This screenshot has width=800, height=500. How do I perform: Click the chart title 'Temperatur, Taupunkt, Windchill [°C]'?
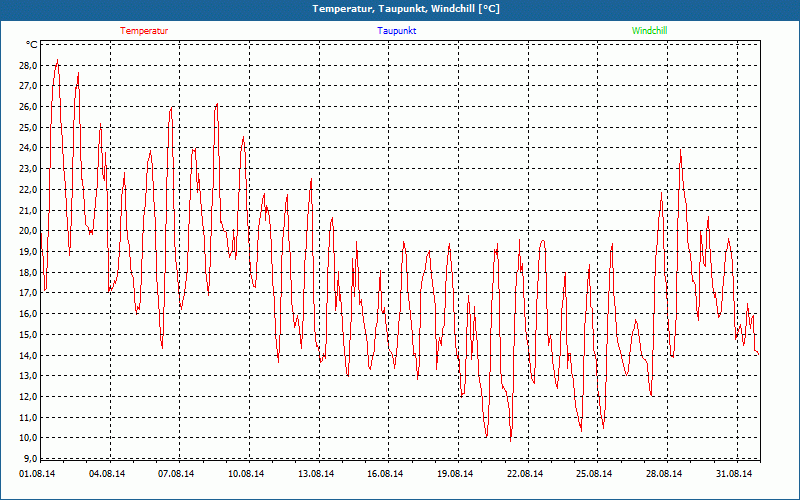pos(406,9)
